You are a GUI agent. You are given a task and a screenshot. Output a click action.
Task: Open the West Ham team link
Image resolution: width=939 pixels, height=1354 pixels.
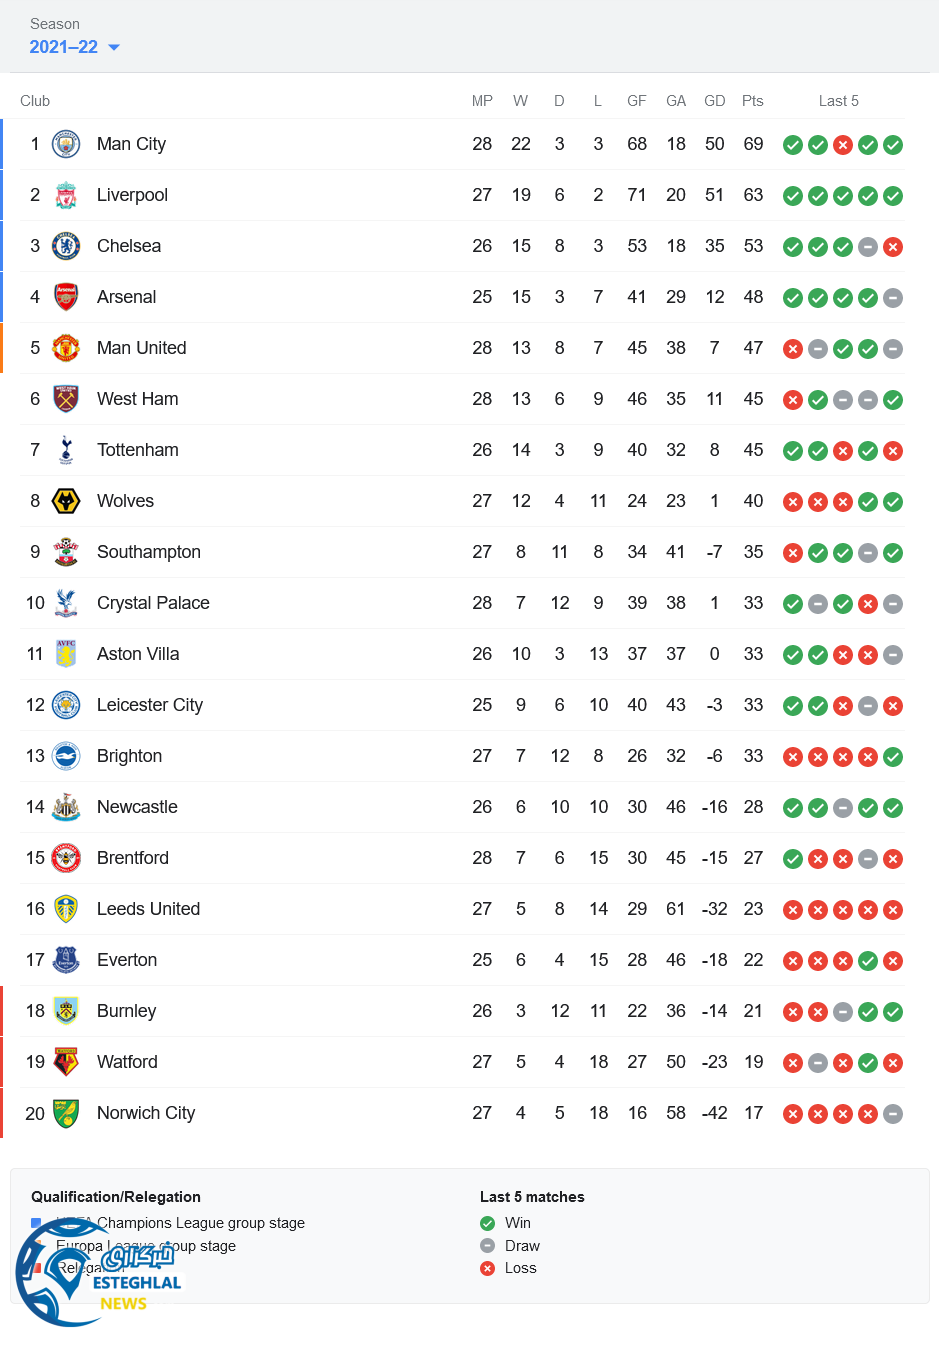pyautogui.click(x=137, y=399)
